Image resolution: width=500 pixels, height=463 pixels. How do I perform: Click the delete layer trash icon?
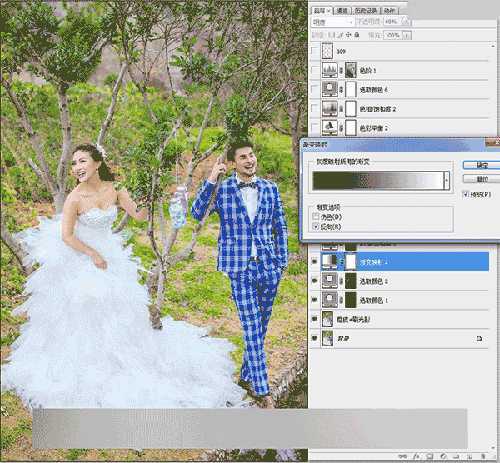[x=483, y=456]
